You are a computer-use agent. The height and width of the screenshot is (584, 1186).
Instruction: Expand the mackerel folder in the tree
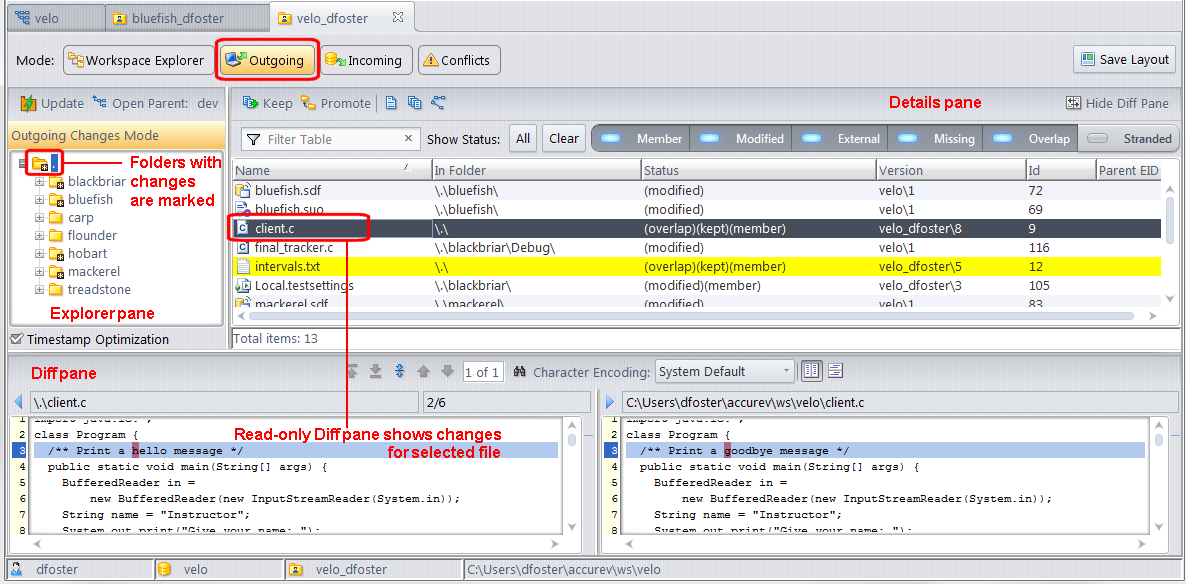(40, 272)
